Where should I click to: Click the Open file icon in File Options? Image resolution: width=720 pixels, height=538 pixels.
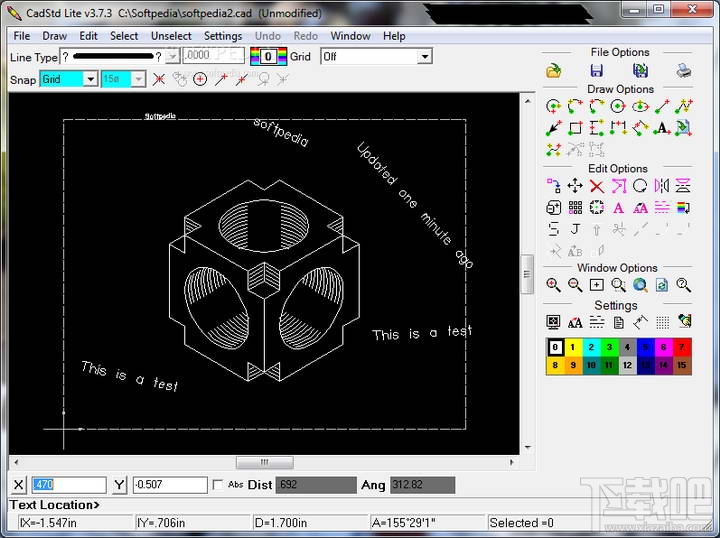(x=554, y=70)
